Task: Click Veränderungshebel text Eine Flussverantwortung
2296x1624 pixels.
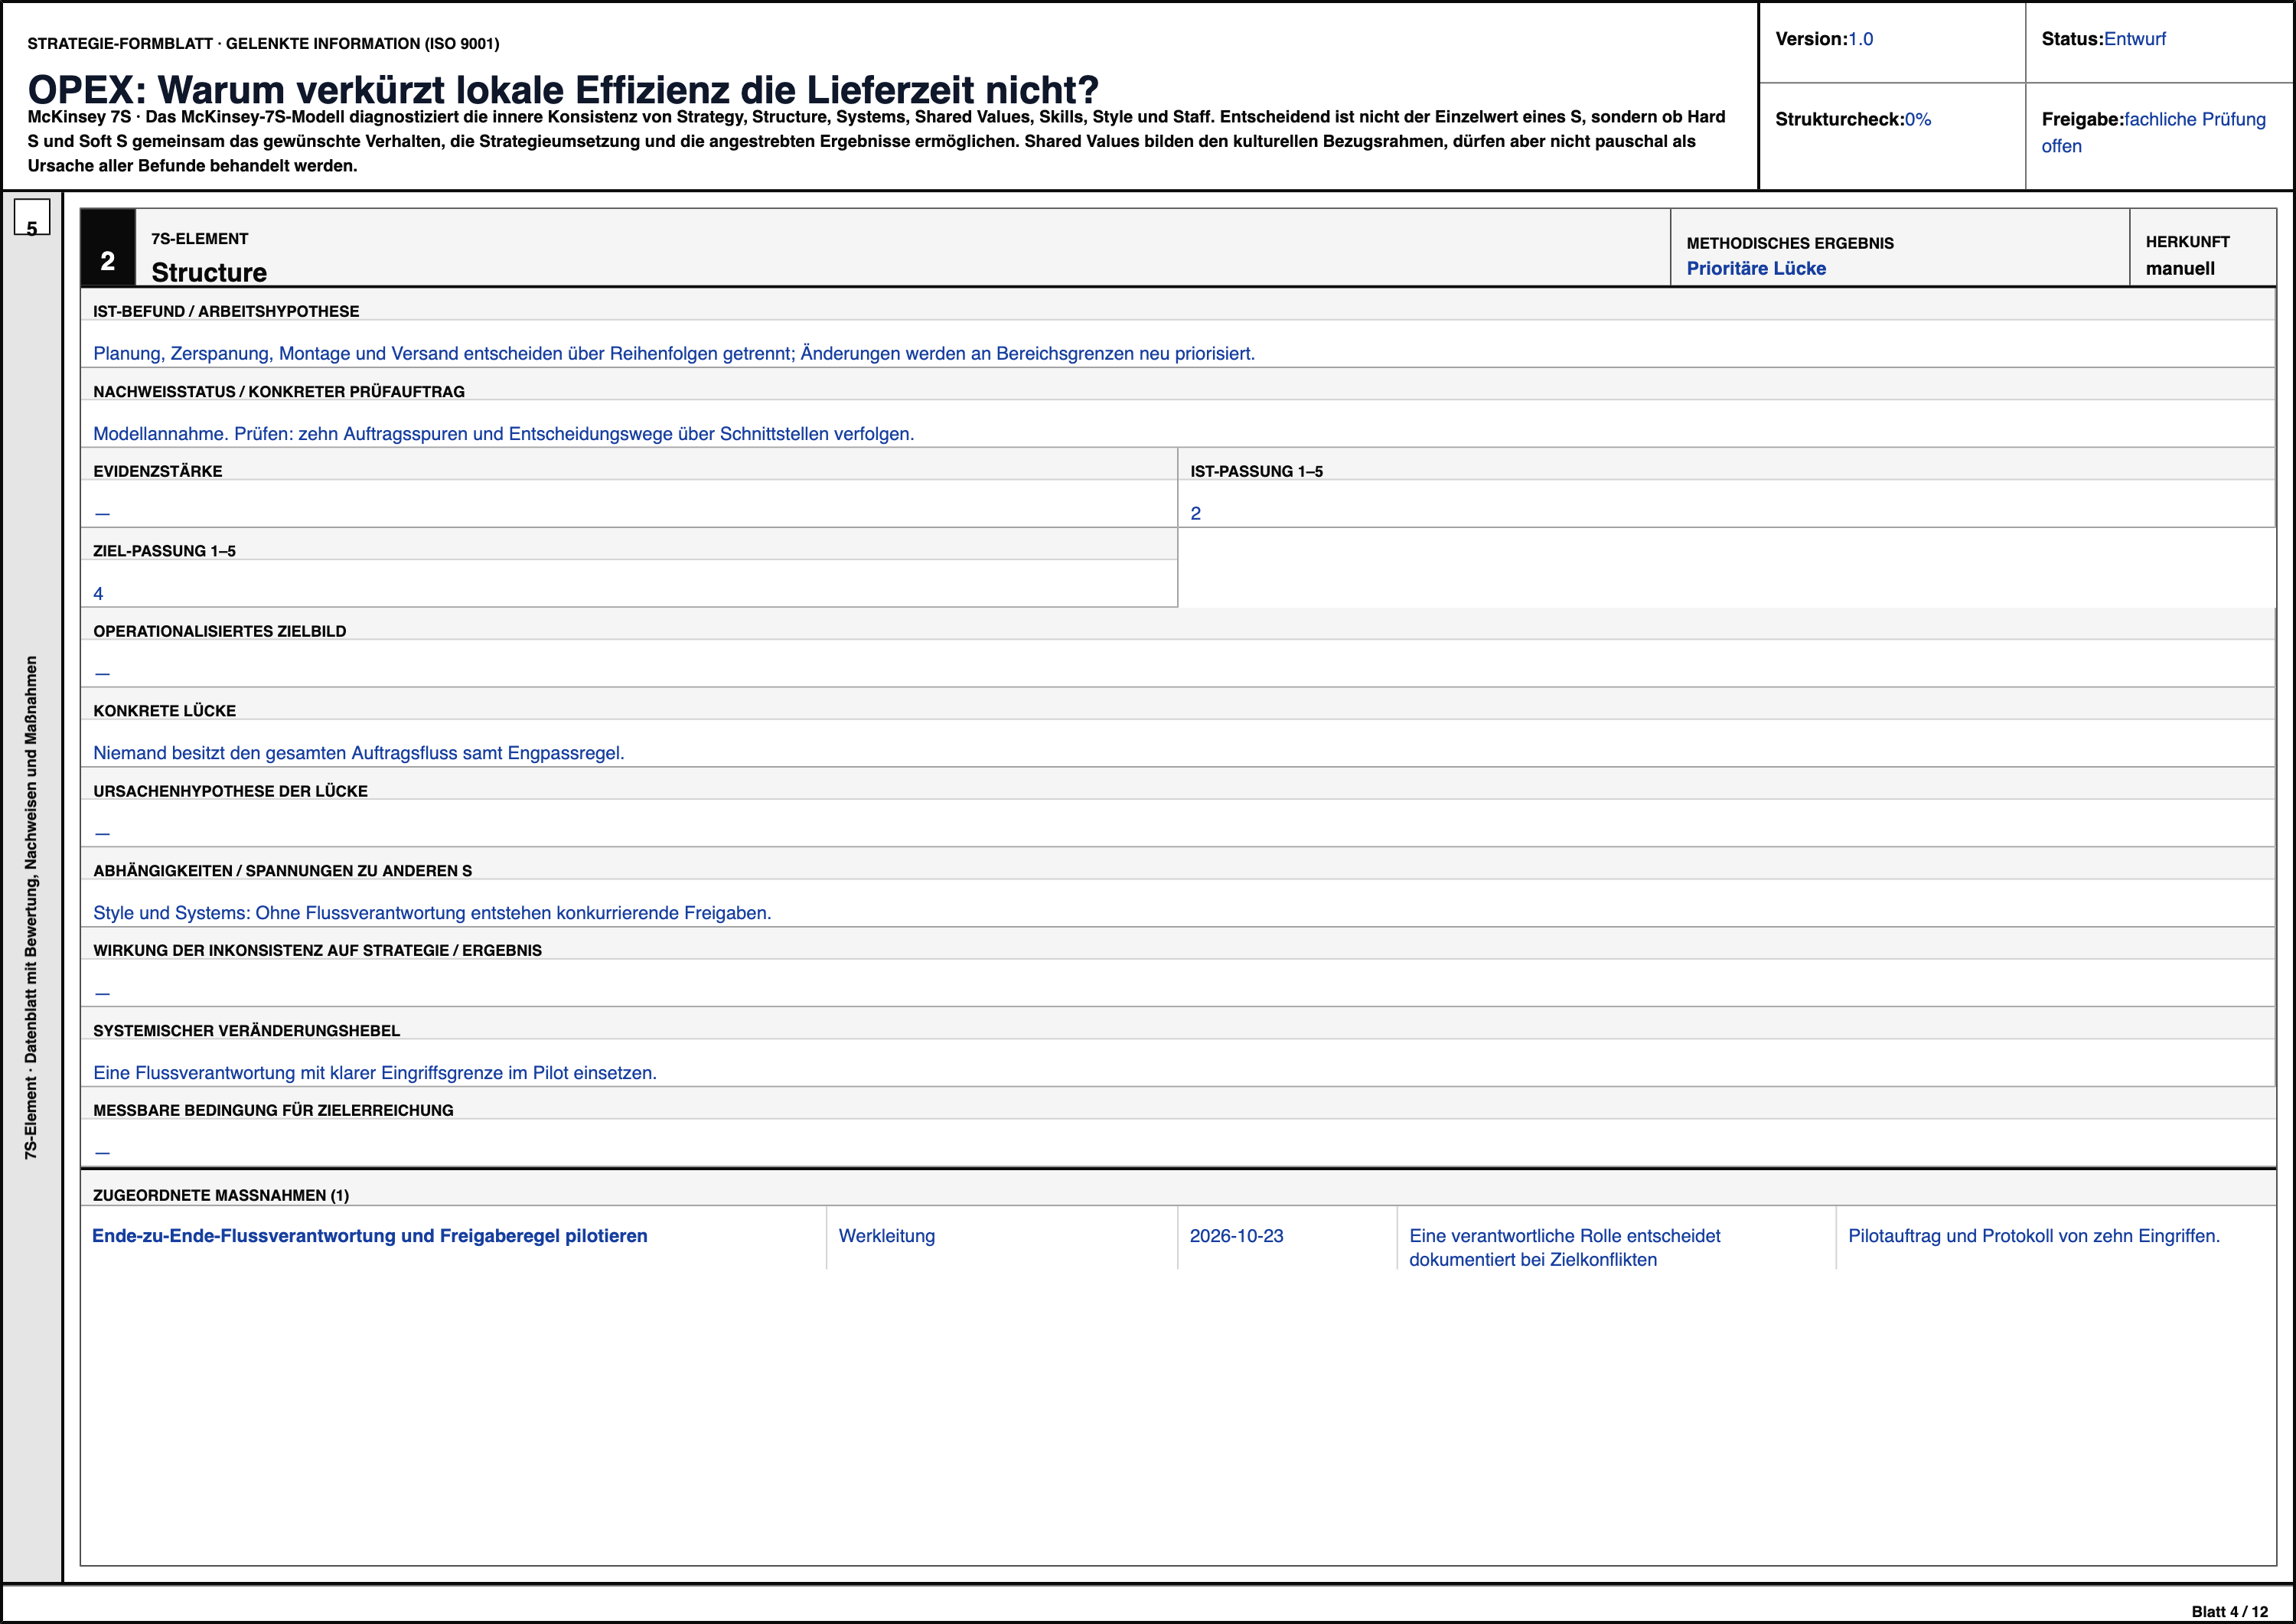Action: (x=375, y=1072)
